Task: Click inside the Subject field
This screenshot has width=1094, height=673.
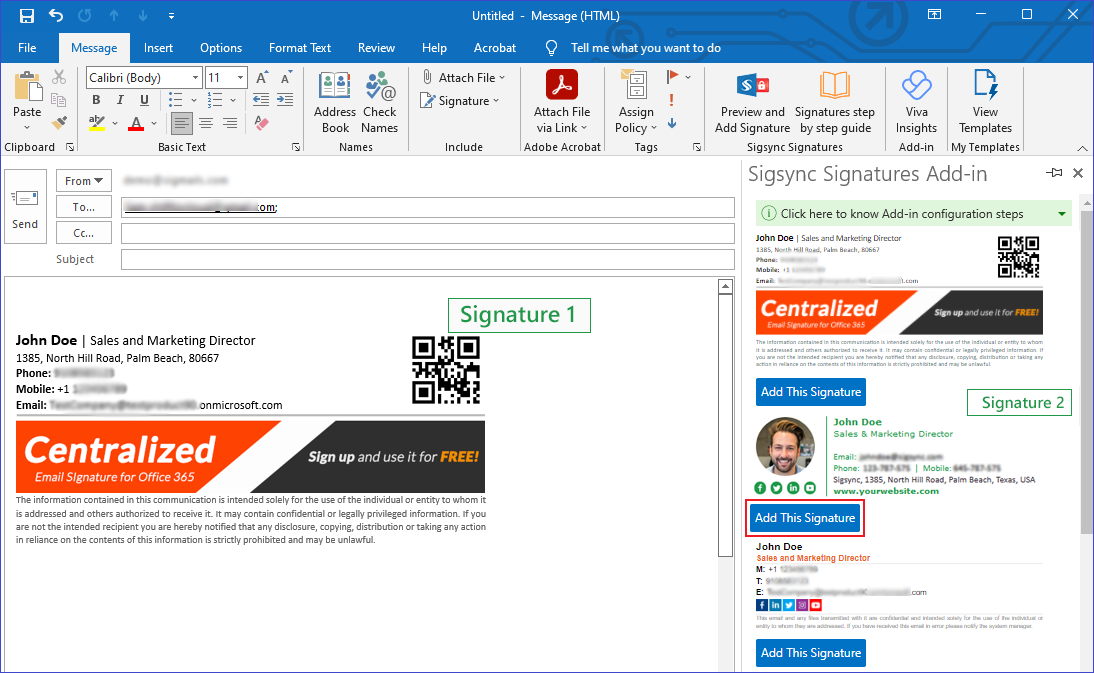Action: pyautogui.click(x=427, y=260)
